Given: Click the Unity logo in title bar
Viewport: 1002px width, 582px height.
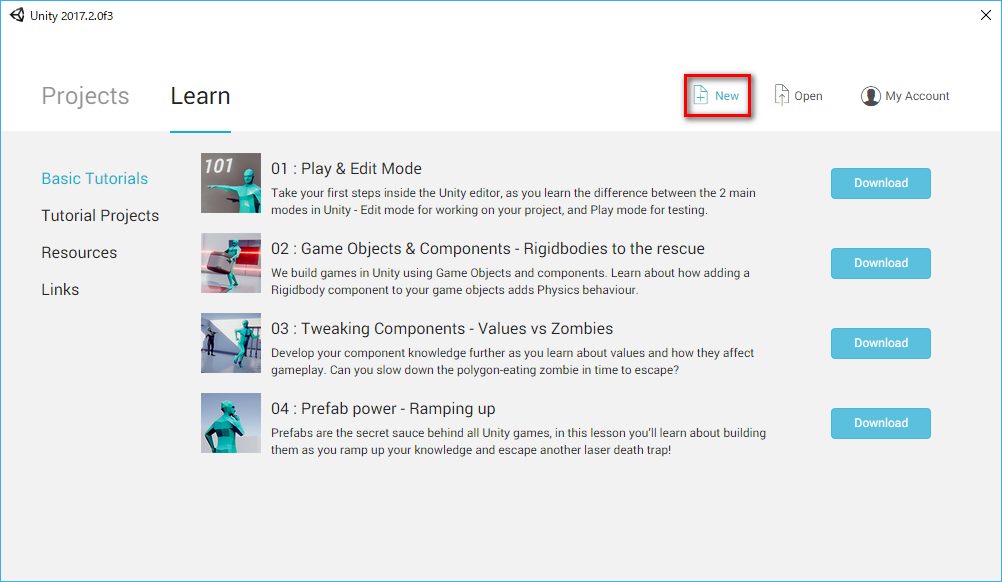Looking at the screenshot, I should (x=17, y=15).
